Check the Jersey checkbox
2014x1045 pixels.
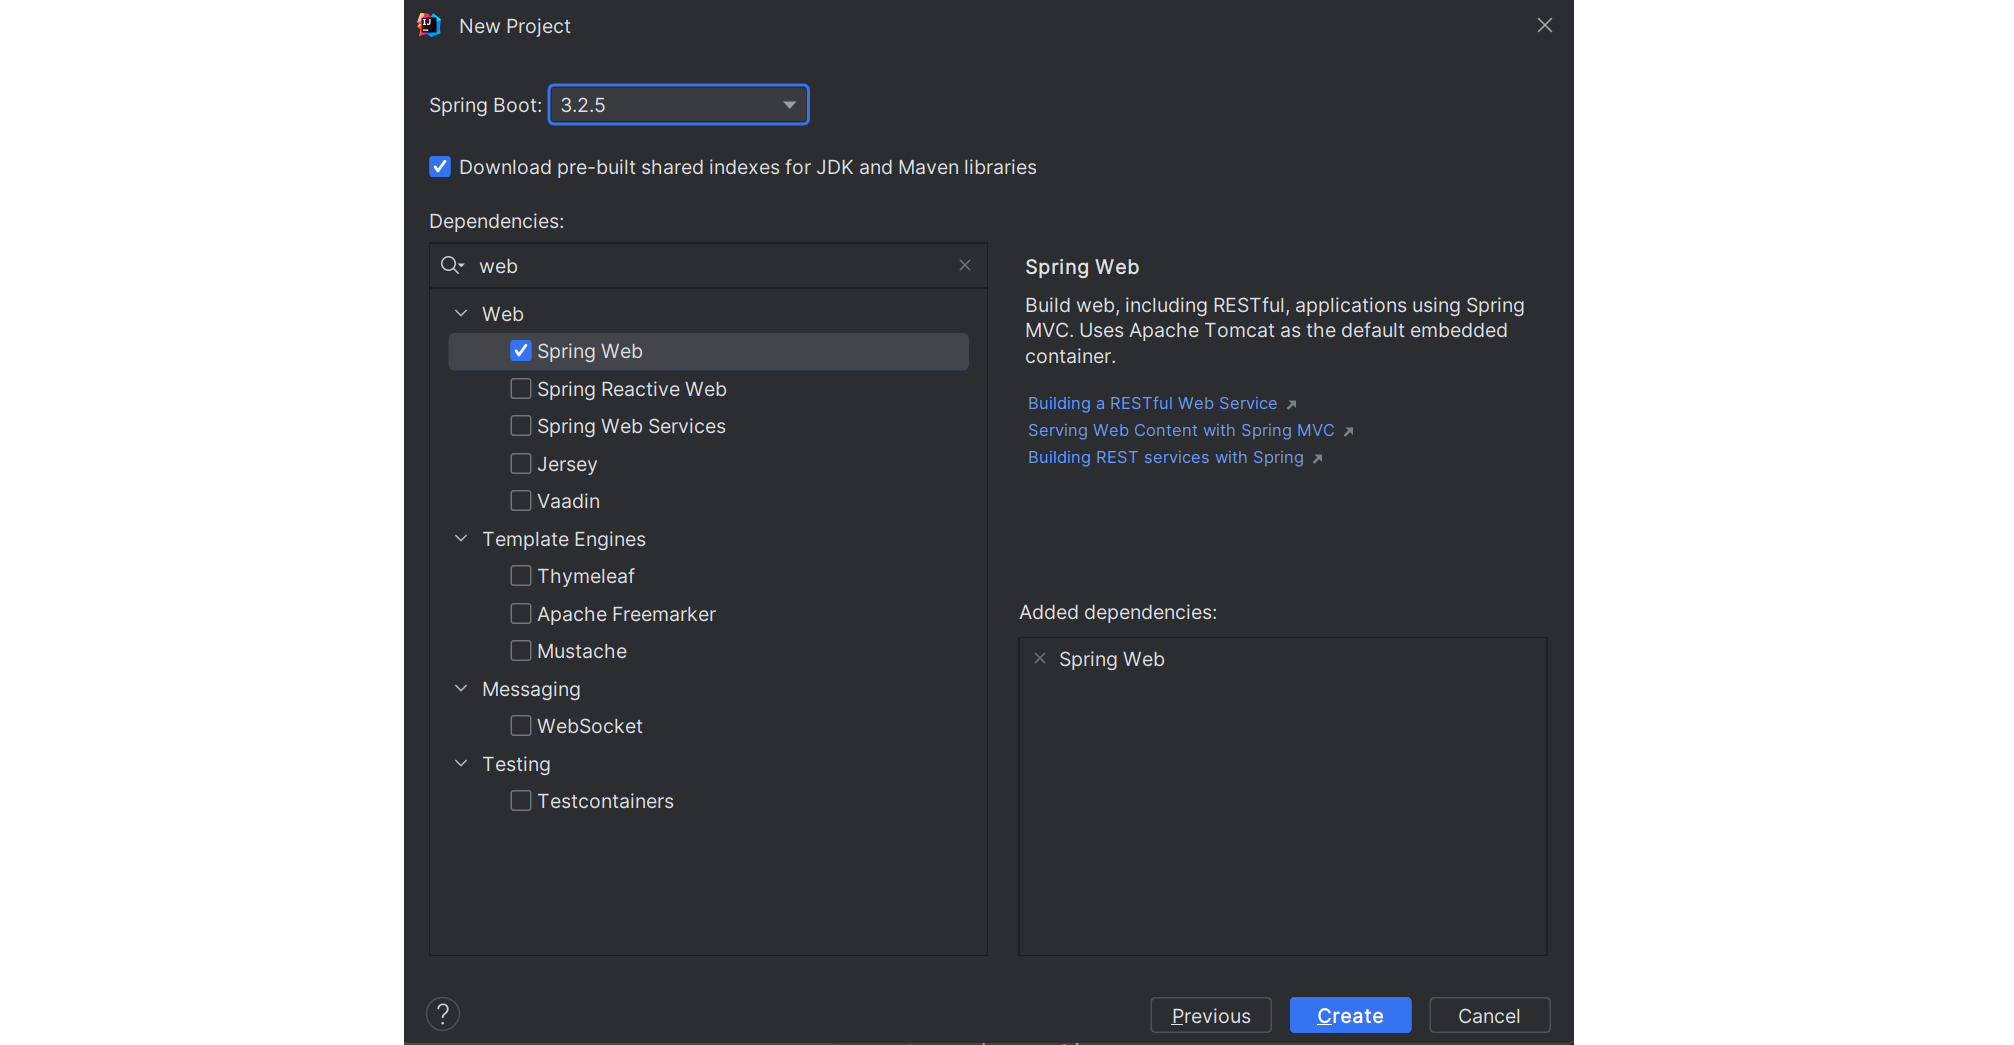[x=520, y=463]
